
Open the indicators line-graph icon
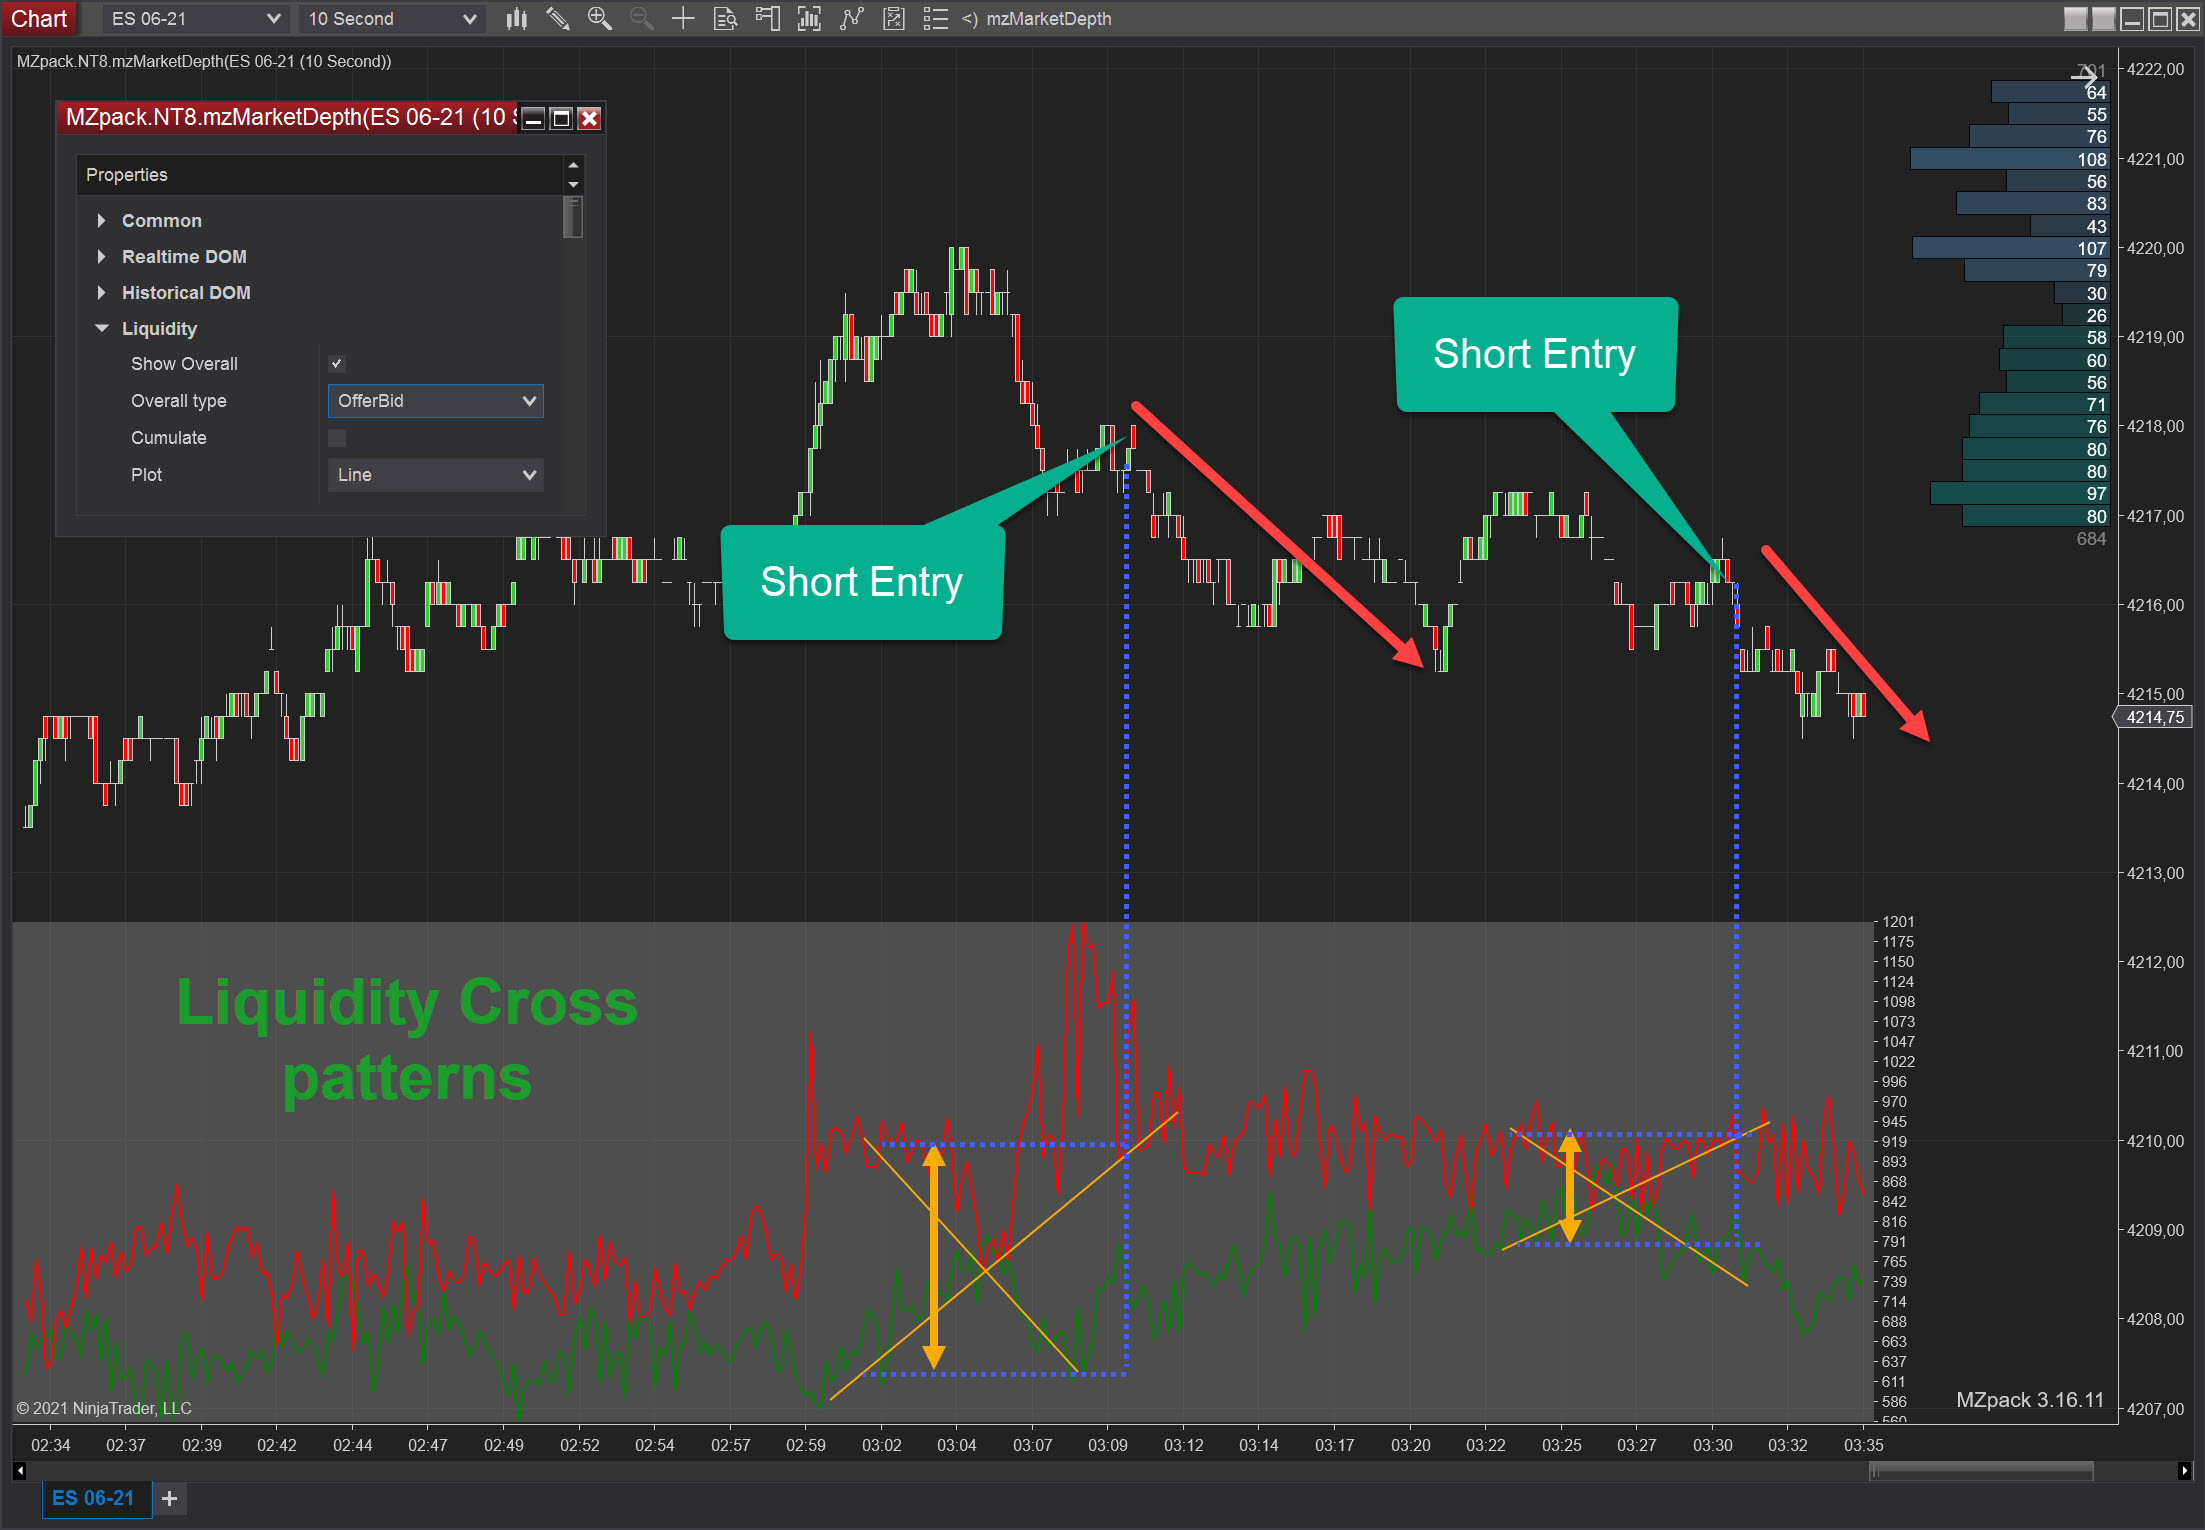851,19
